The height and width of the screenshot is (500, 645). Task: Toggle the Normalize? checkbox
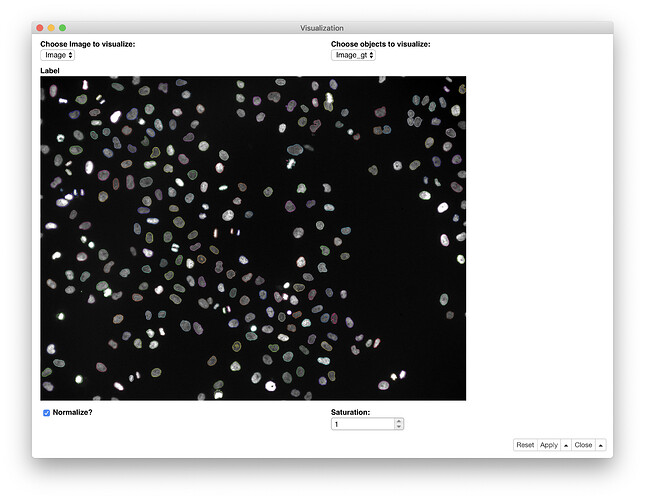point(46,413)
